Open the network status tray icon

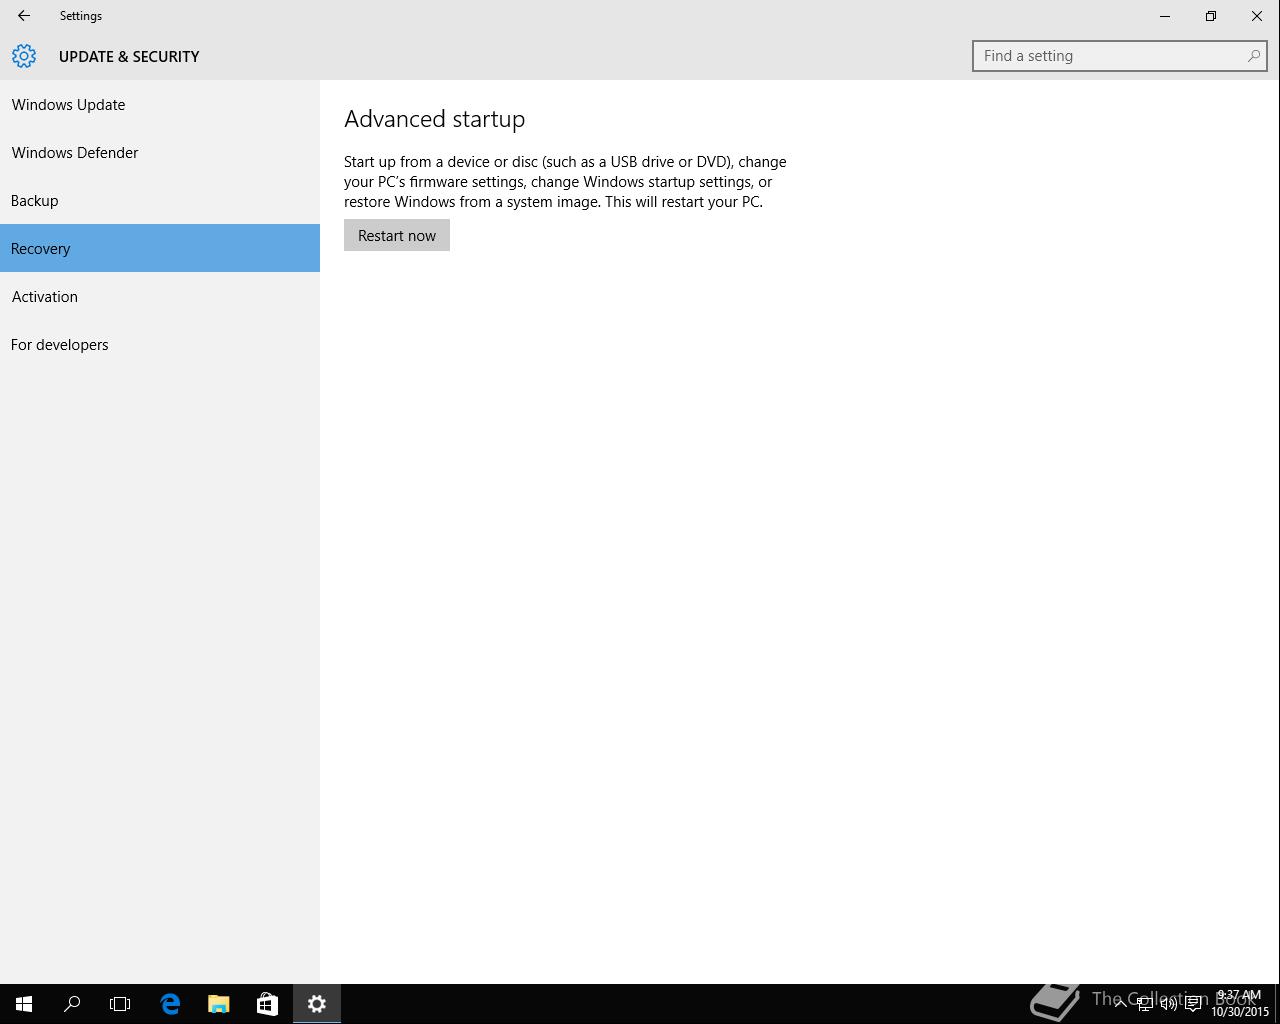(x=1144, y=1004)
